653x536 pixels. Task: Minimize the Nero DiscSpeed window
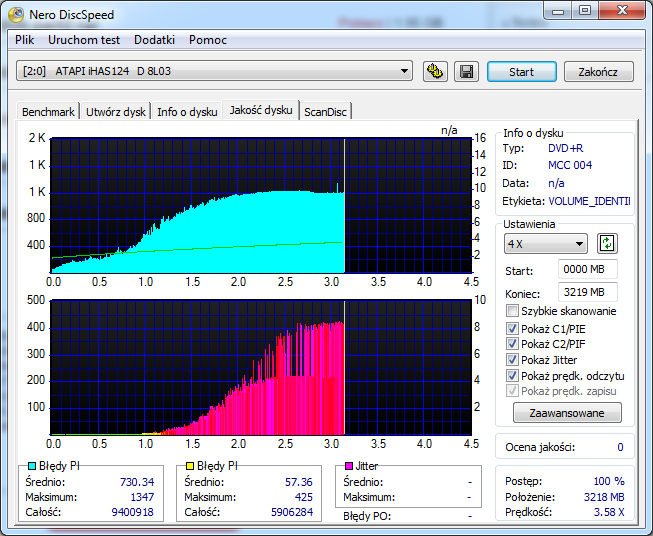coord(558,10)
